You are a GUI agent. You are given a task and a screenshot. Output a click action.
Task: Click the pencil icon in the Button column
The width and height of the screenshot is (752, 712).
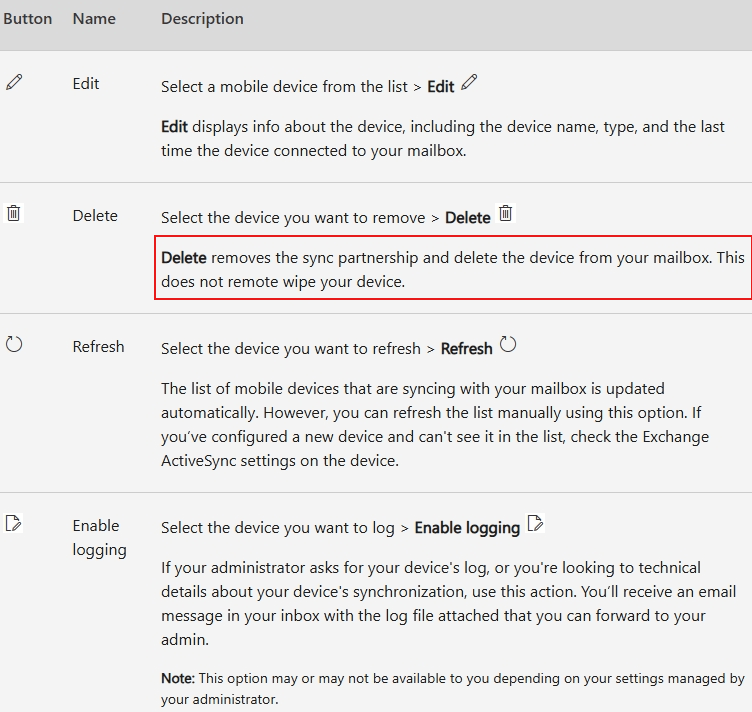[x=14, y=82]
